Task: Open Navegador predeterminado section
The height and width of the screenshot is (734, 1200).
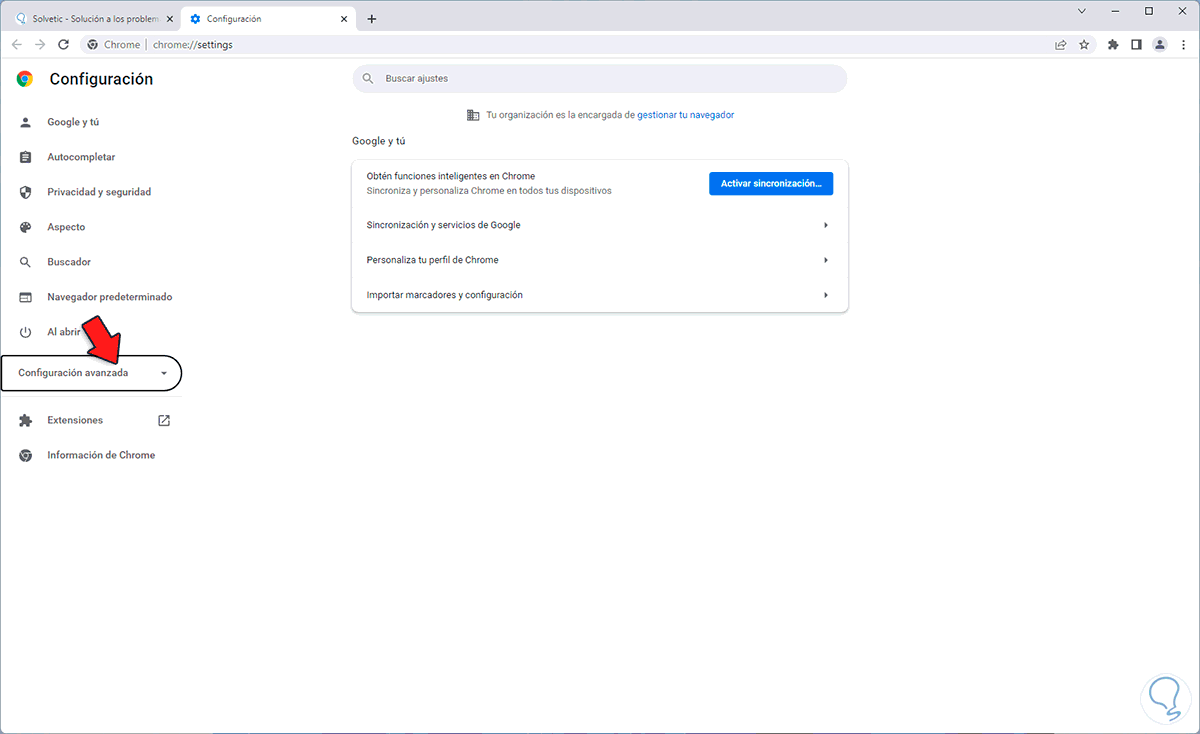Action: coord(110,297)
